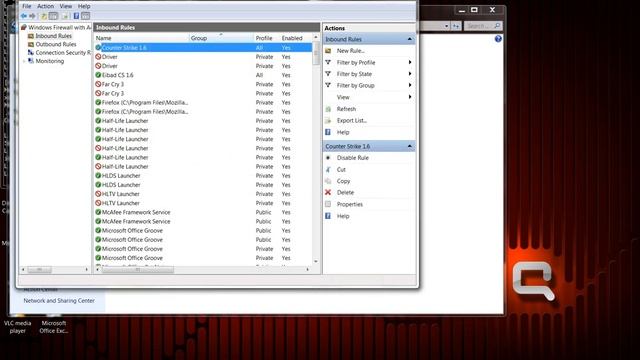
Task: Open Network and Sharing Center link
Action: point(59,301)
